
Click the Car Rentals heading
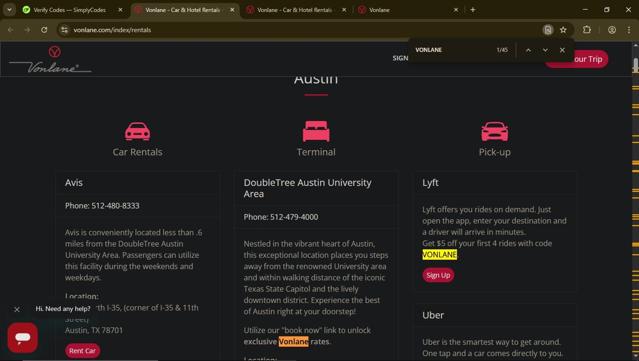coord(137,152)
